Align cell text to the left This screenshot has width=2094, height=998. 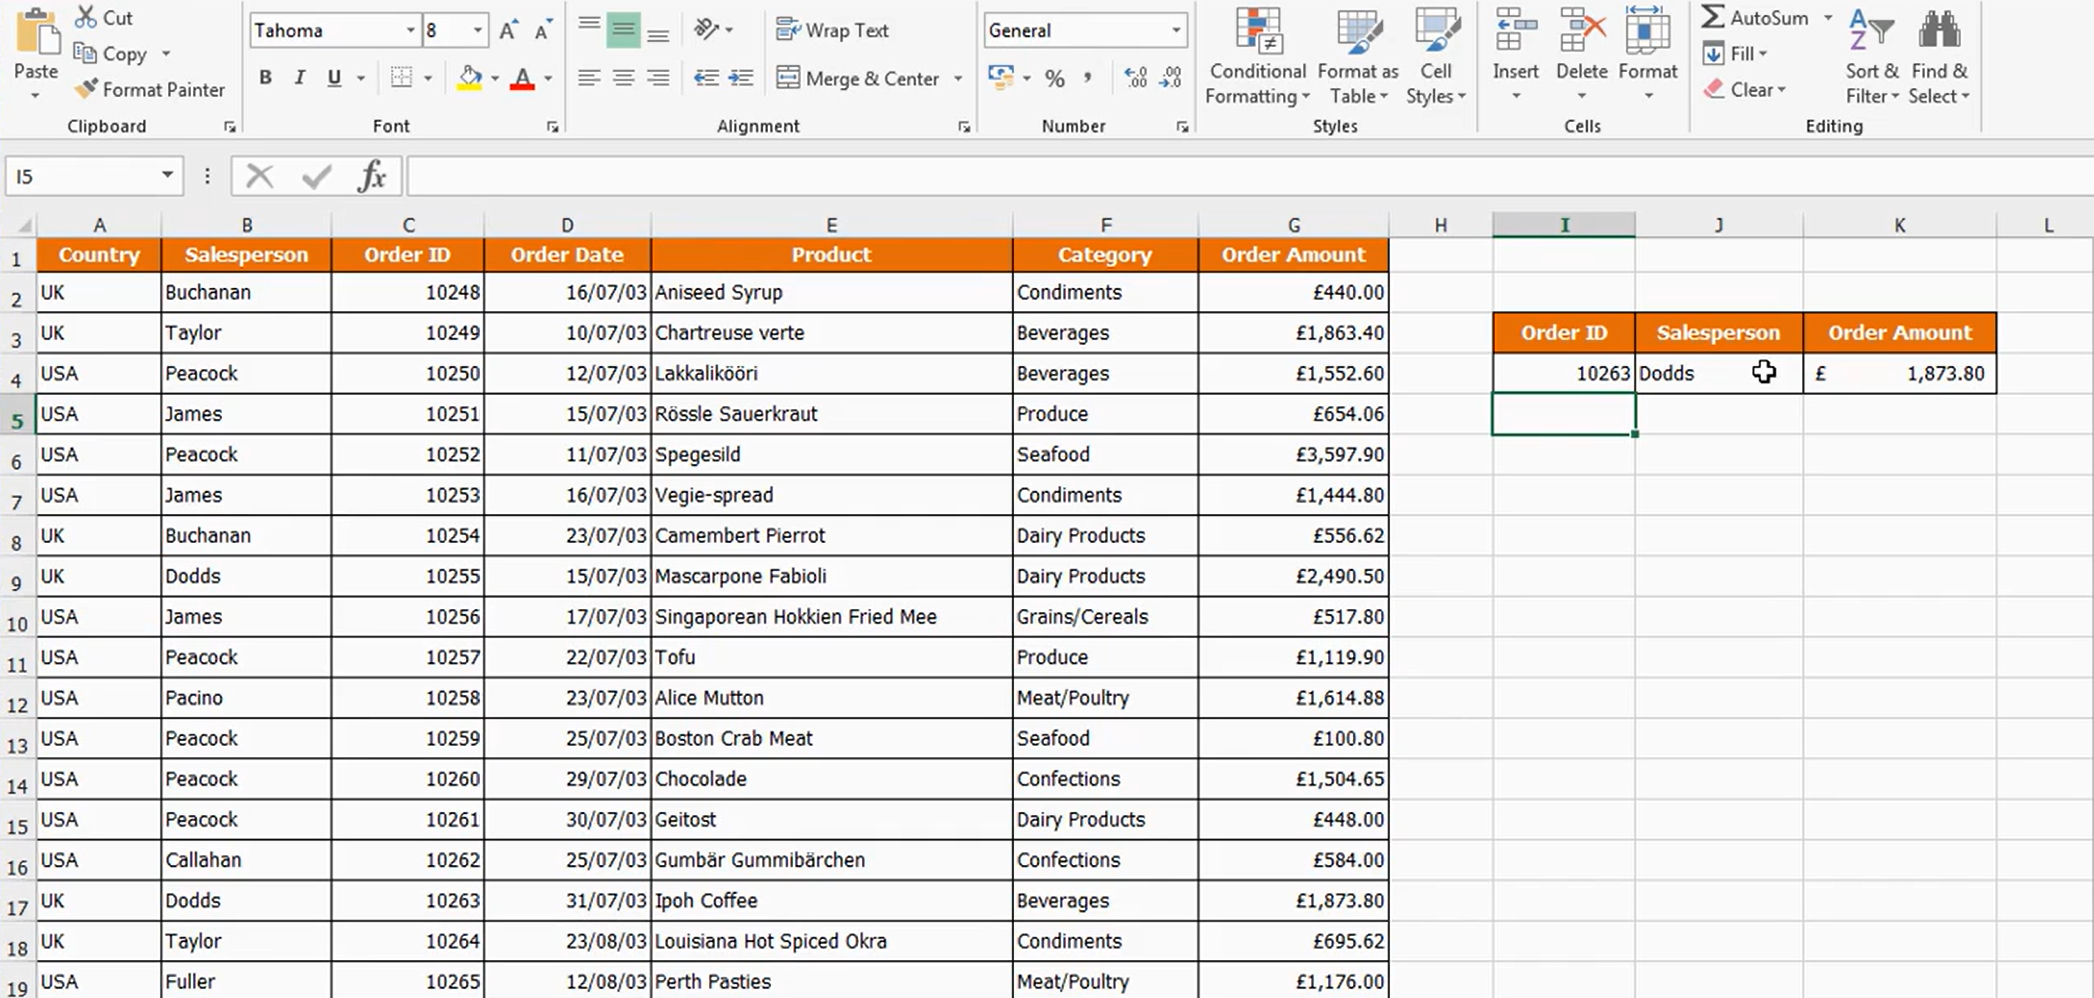pyautogui.click(x=589, y=78)
